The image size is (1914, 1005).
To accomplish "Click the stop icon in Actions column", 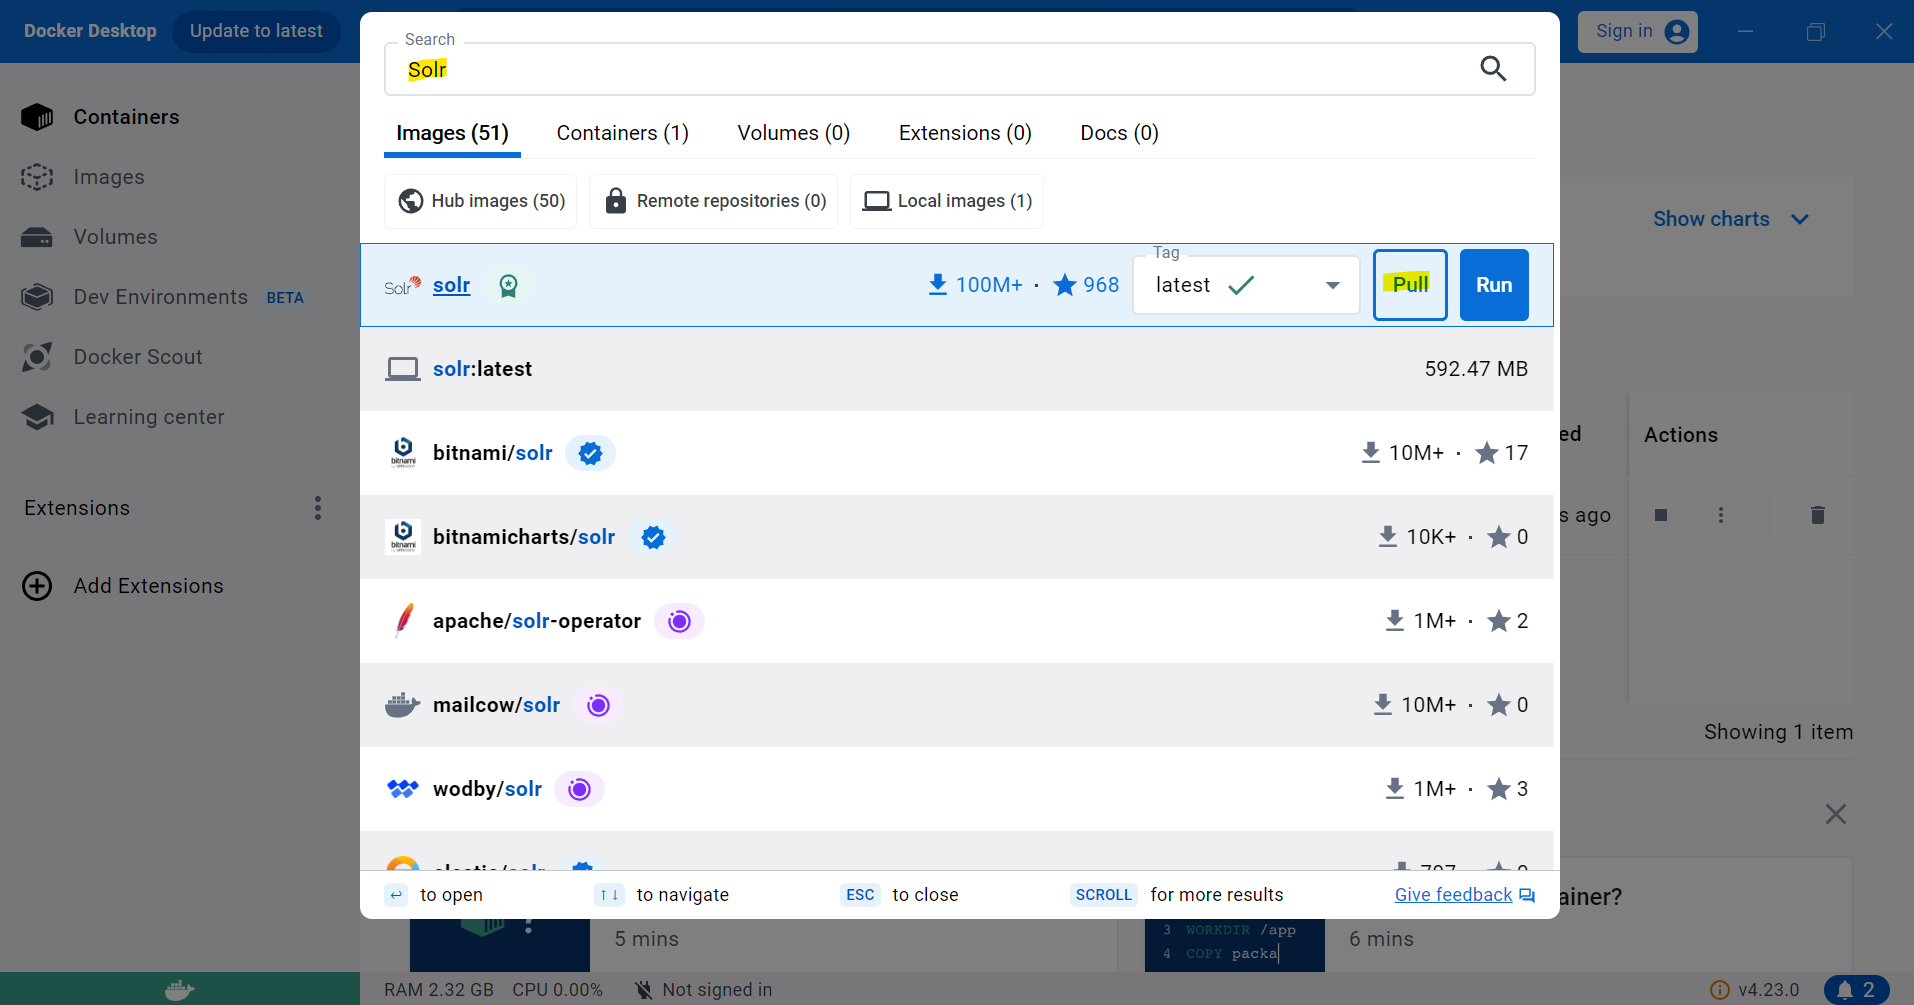I will pyautogui.click(x=1661, y=515).
